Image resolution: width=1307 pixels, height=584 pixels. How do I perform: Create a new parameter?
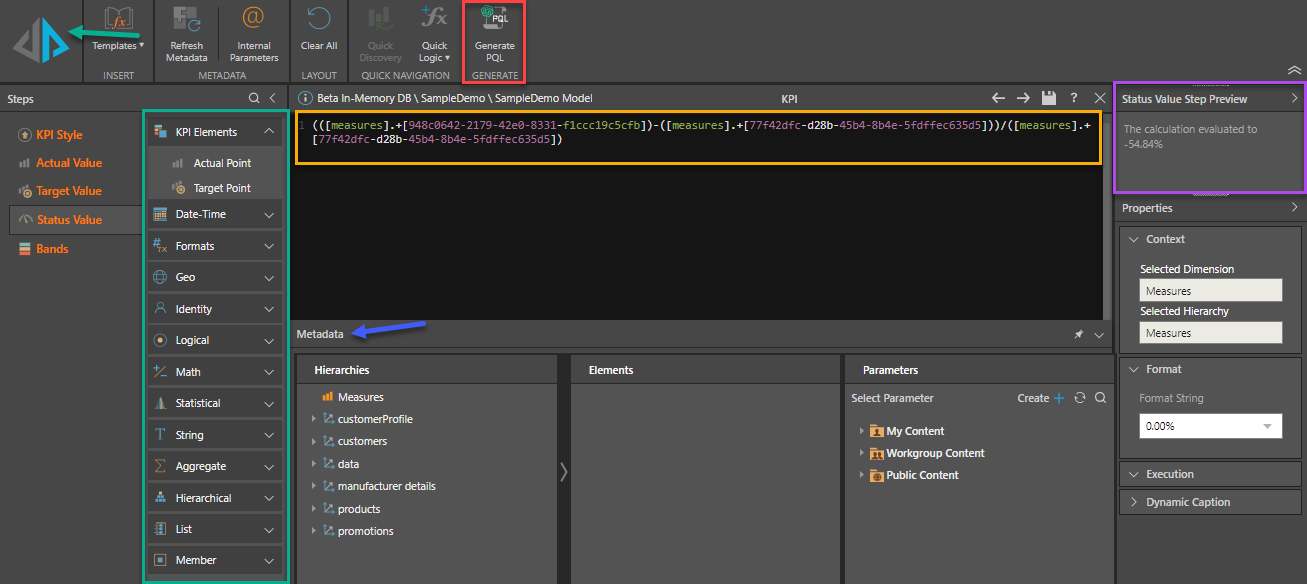click(x=1041, y=398)
